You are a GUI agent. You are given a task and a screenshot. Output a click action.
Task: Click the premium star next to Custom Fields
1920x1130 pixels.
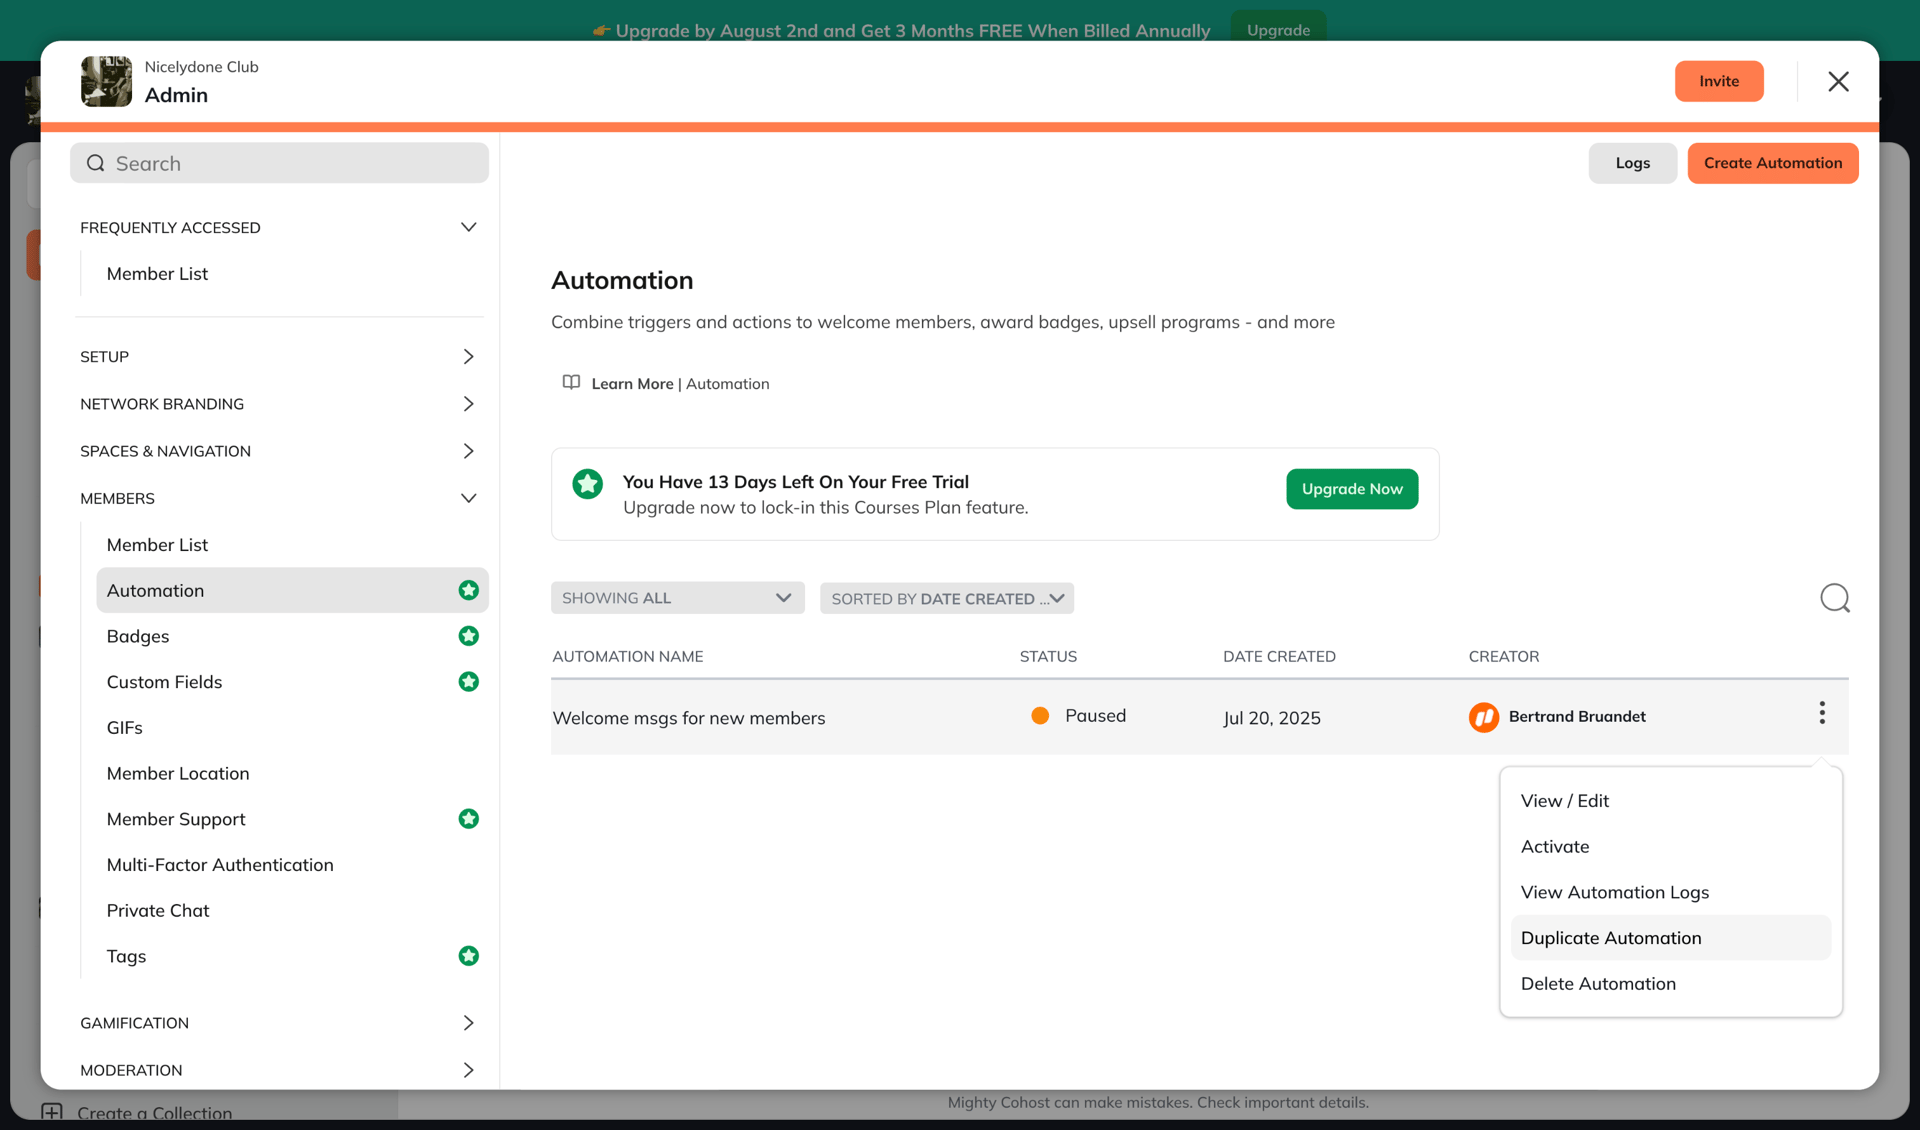click(469, 681)
